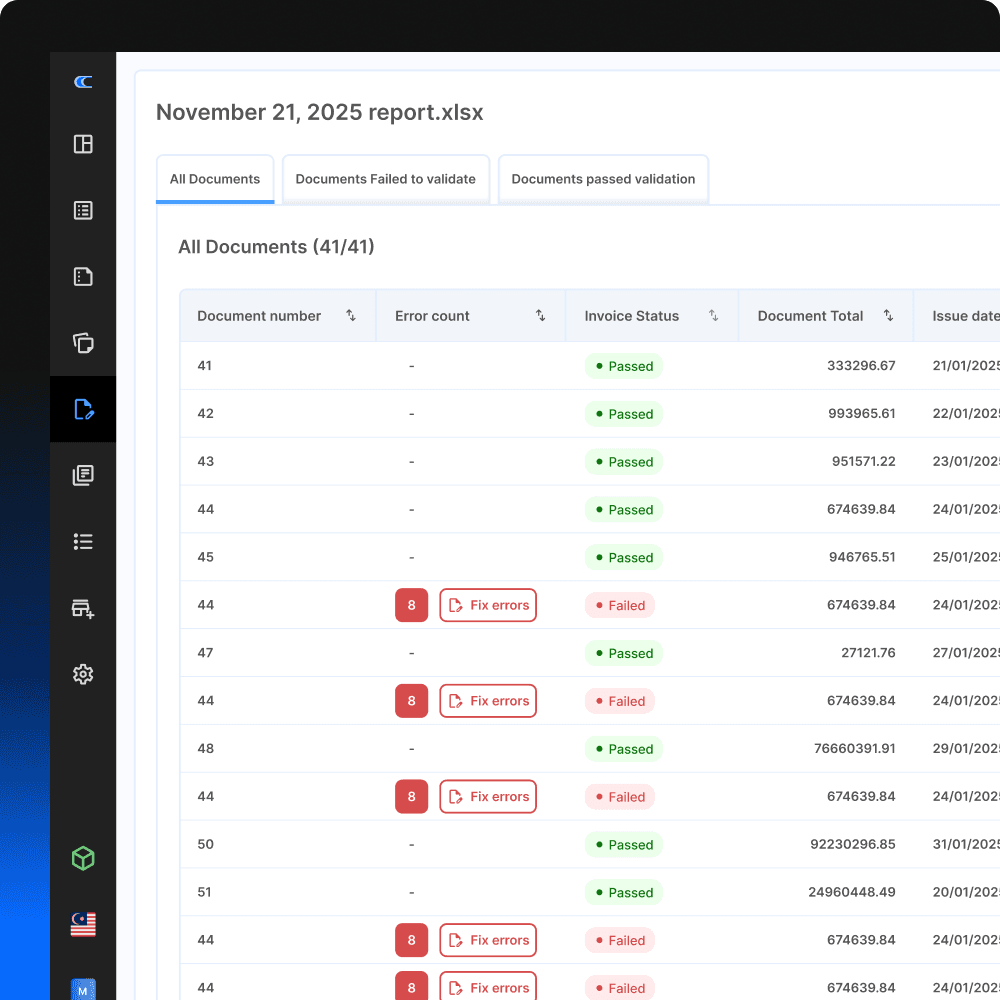Click the red error count badge showing 8
Image resolution: width=1000 pixels, height=1000 pixels.
point(411,605)
